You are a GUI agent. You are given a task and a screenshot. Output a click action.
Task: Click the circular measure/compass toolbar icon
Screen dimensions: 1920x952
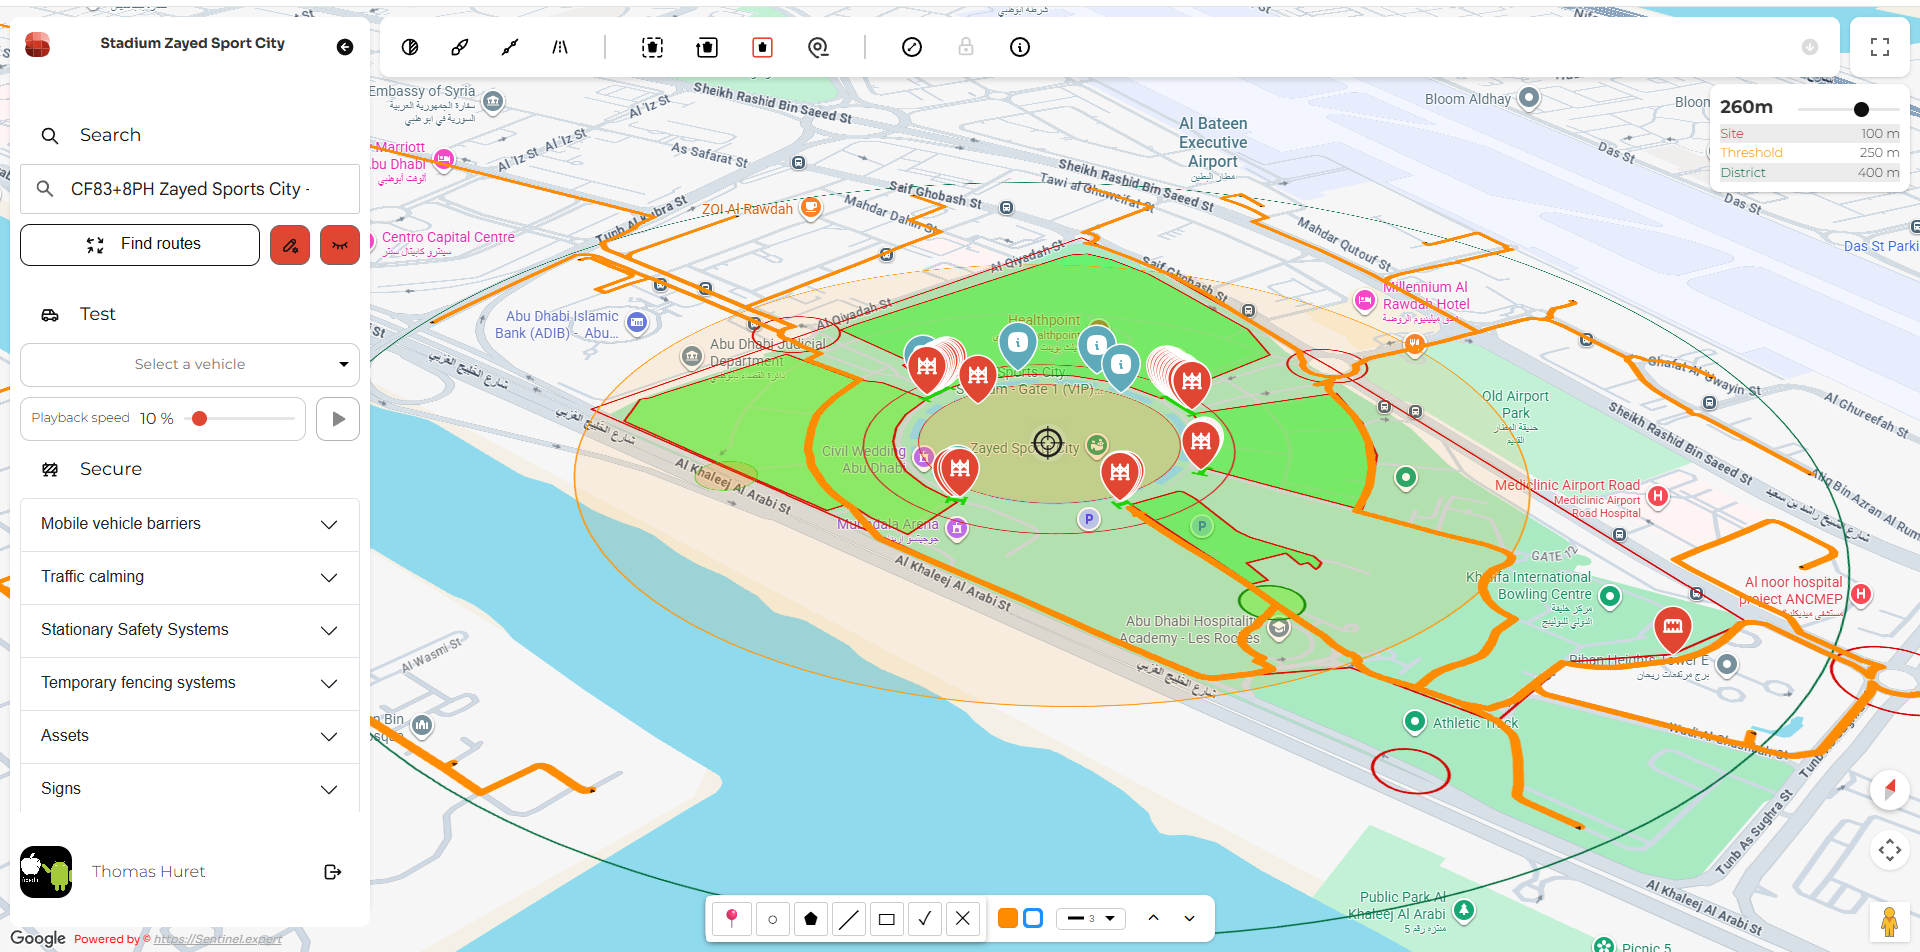tap(912, 47)
